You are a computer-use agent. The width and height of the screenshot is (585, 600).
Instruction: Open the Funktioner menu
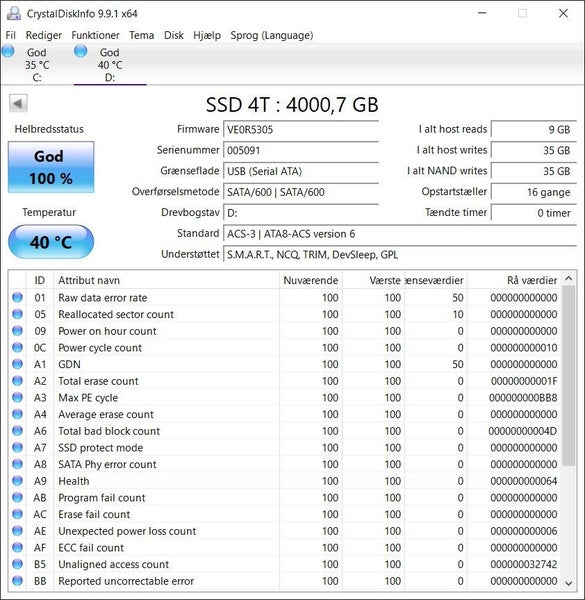click(x=95, y=35)
